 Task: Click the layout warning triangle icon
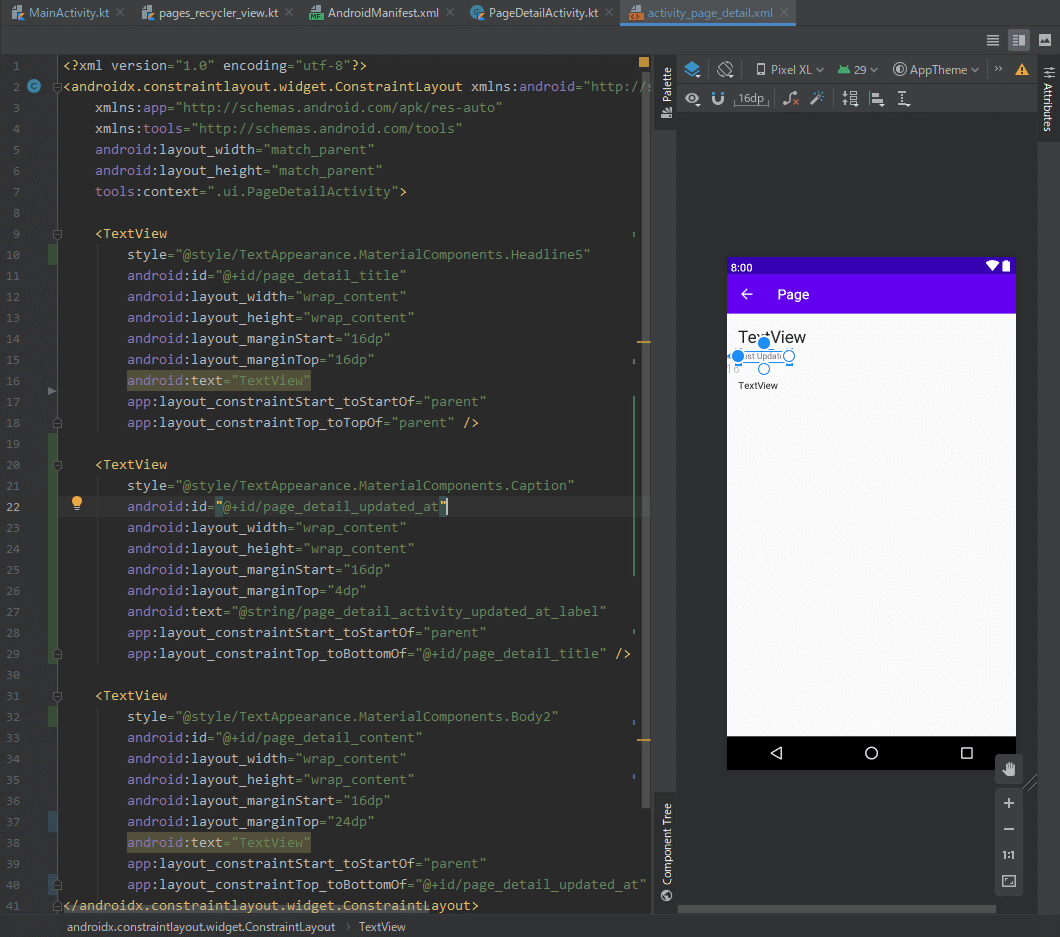1021,70
